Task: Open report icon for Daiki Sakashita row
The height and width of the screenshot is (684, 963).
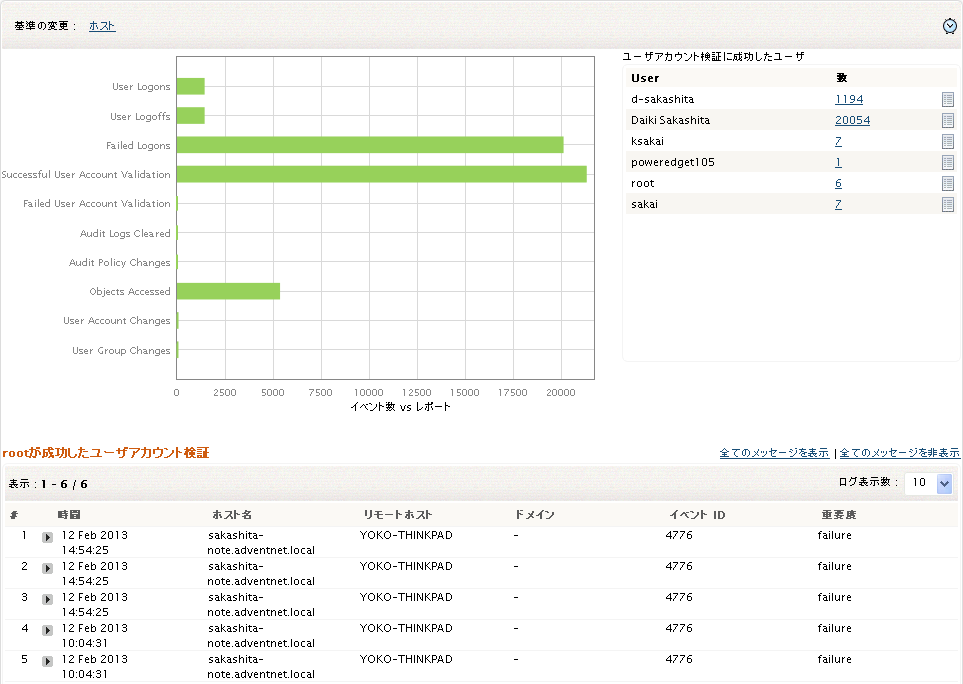Action: [x=947, y=121]
